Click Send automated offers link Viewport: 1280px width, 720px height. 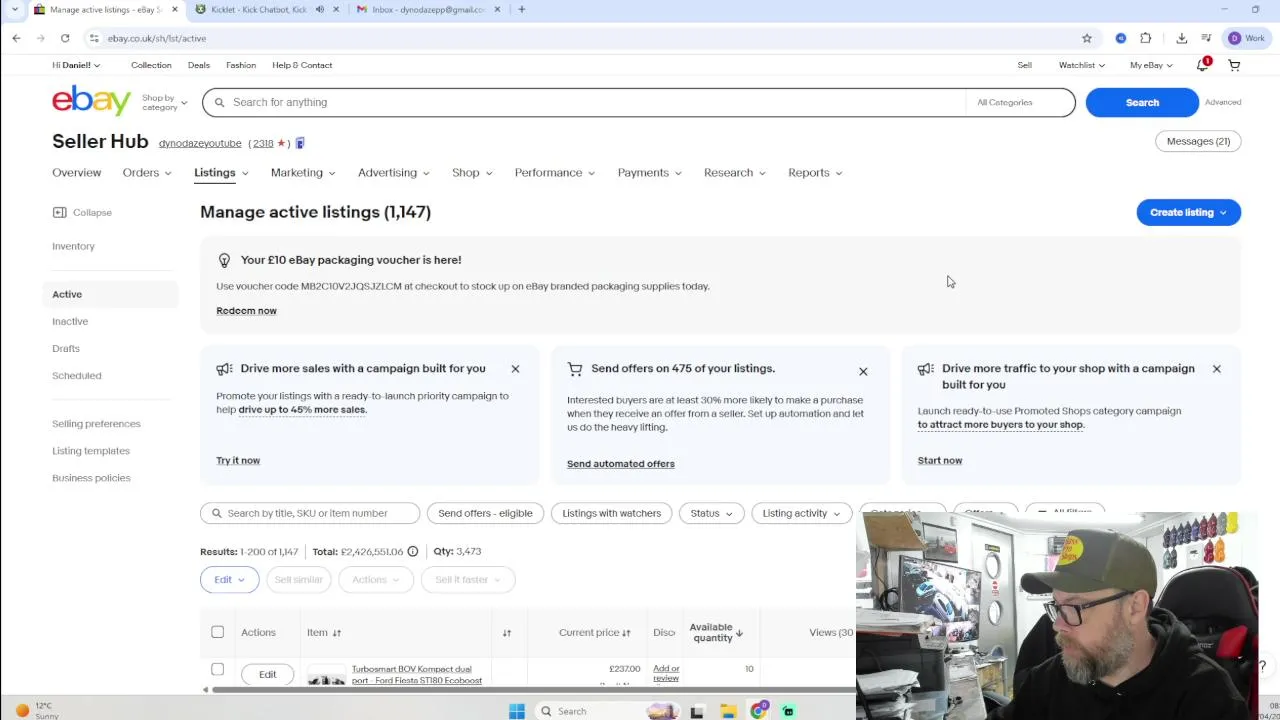tap(621, 463)
